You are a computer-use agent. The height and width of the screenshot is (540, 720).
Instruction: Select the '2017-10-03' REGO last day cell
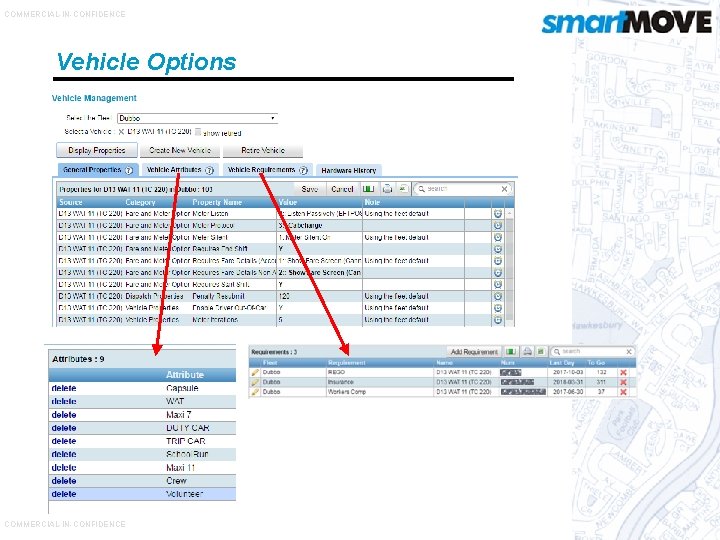tap(568, 372)
